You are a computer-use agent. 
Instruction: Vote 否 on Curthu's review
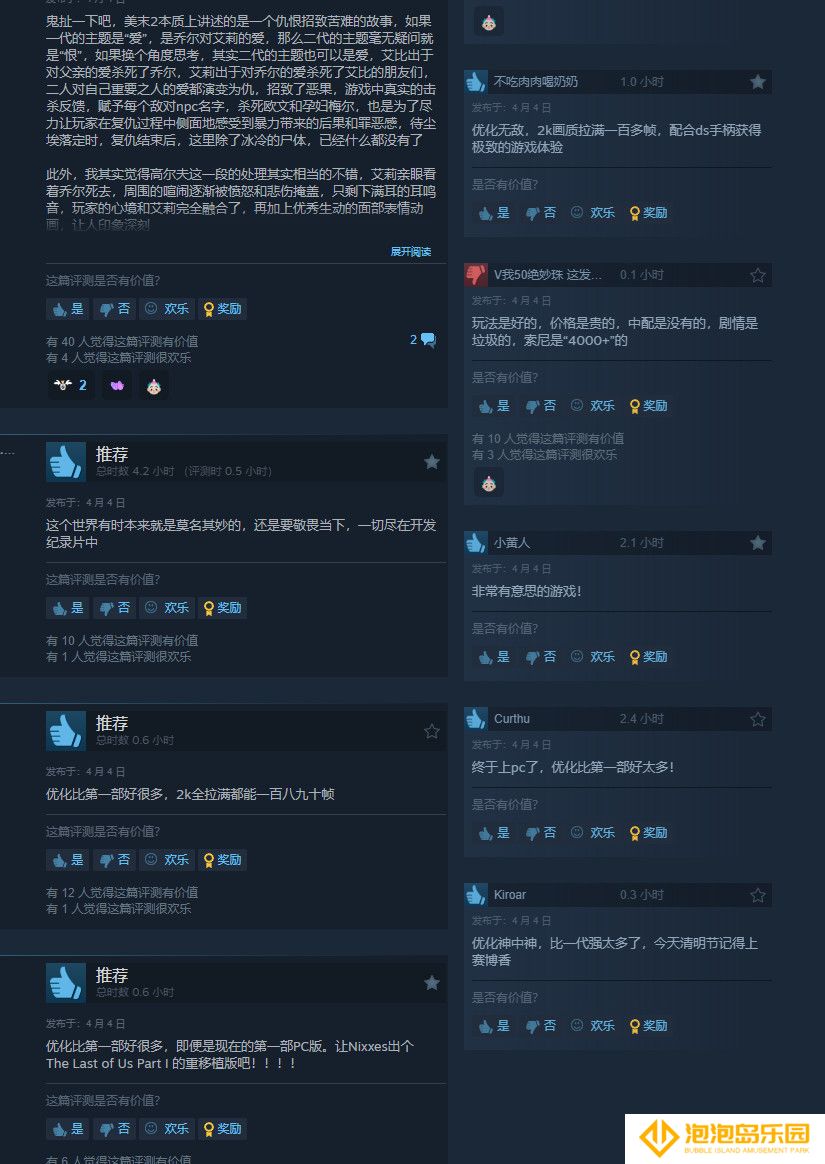pos(541,833)
